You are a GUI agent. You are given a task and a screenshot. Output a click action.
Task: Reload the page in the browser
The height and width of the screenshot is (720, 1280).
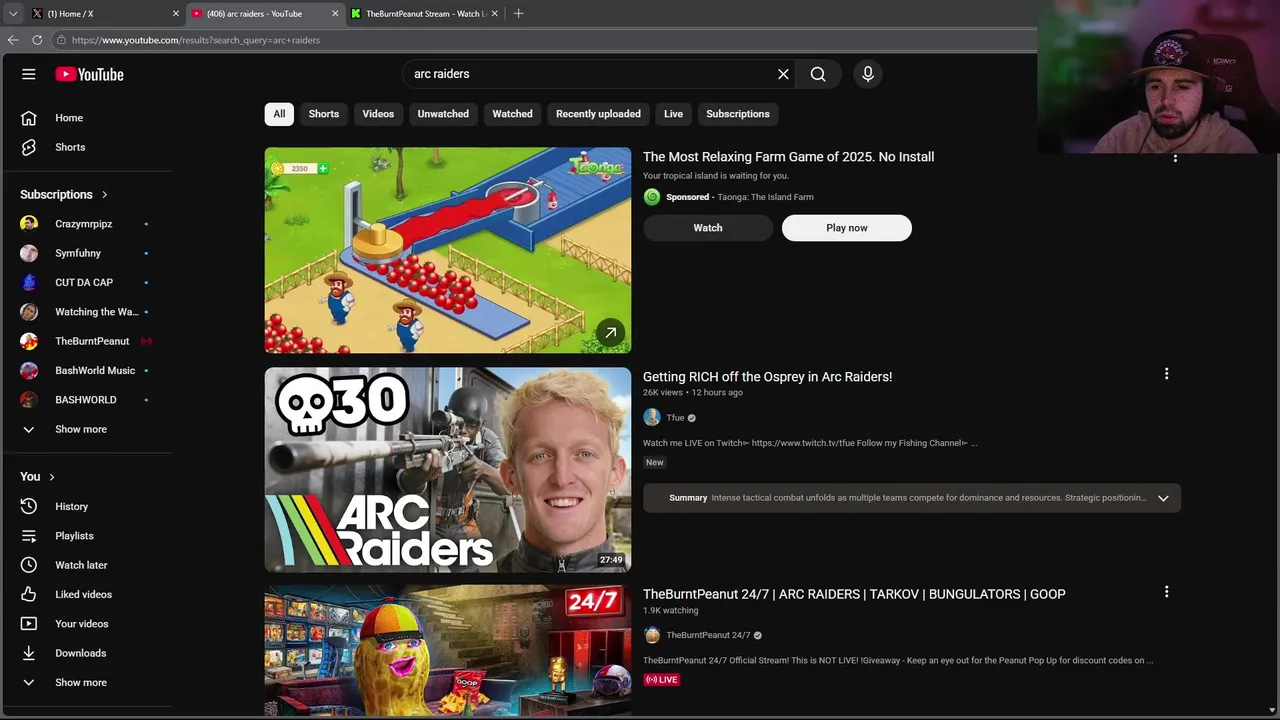click(37, 40)
